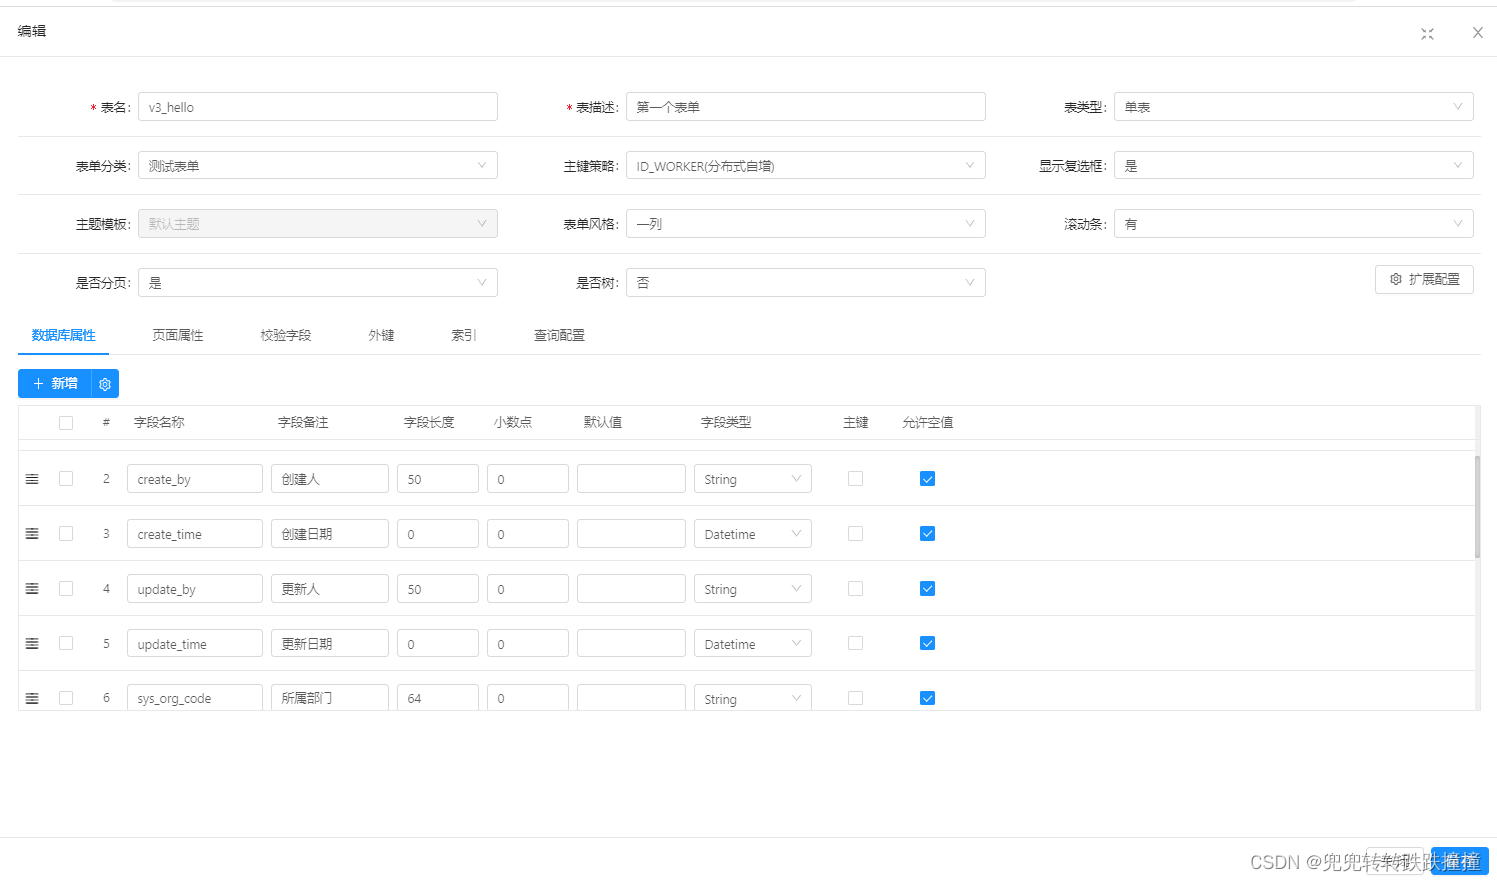Viewport: 1497px width, 881px height.
Task: Click the field table vertical scrollbar
Action: (1477, 506)
